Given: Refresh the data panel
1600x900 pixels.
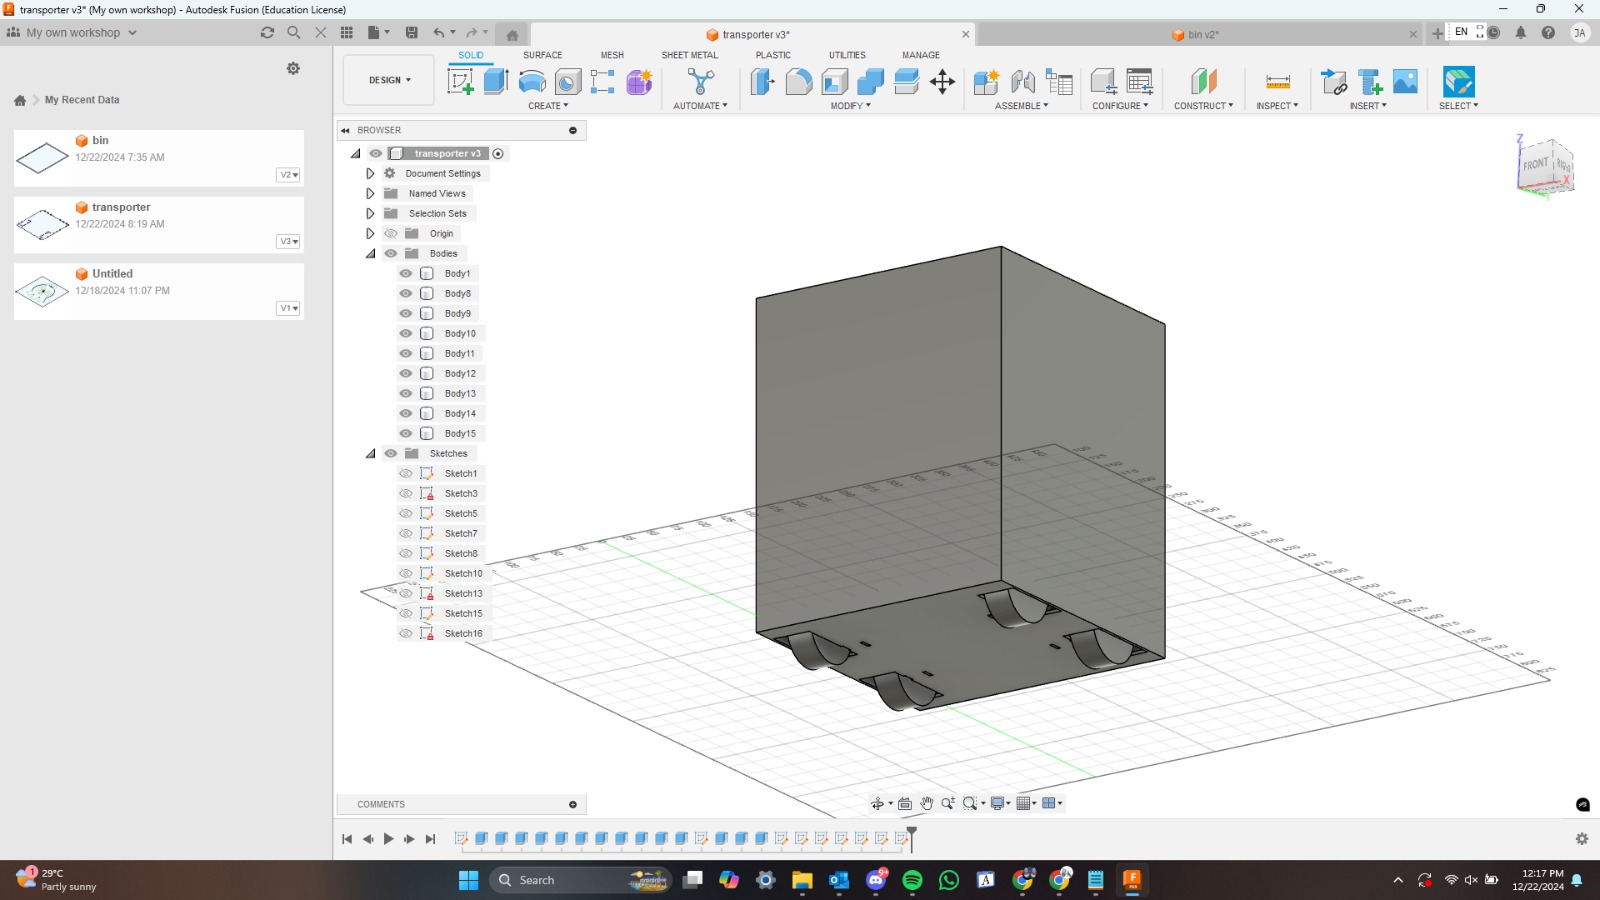Looking at the screenshot, I should [x=267, y=33].
